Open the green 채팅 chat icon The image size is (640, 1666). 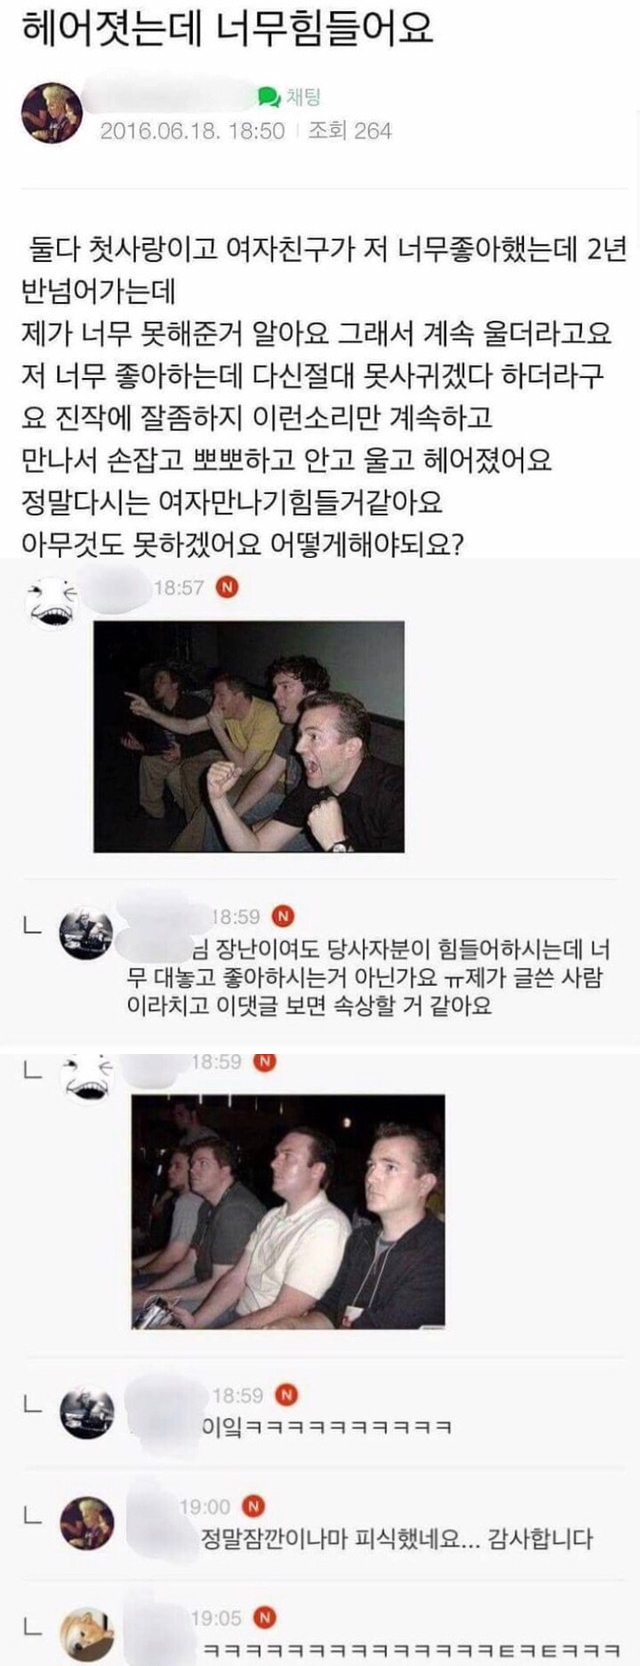(269, 97)
